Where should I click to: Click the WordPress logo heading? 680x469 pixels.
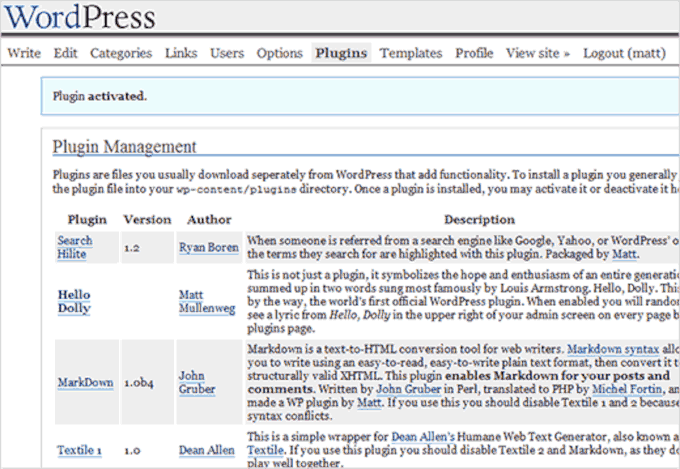pyautogui.click(x=80, y=16)
